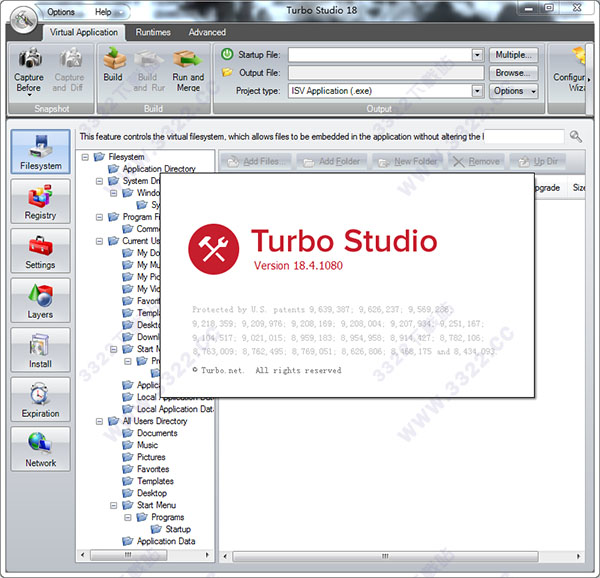Screen dimensions: 600x578
Task: Click the search text box
Action: [x=524, y=137]
